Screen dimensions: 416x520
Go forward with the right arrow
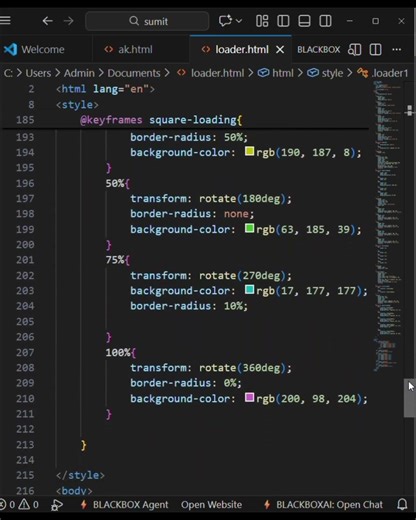coord(69,21)
